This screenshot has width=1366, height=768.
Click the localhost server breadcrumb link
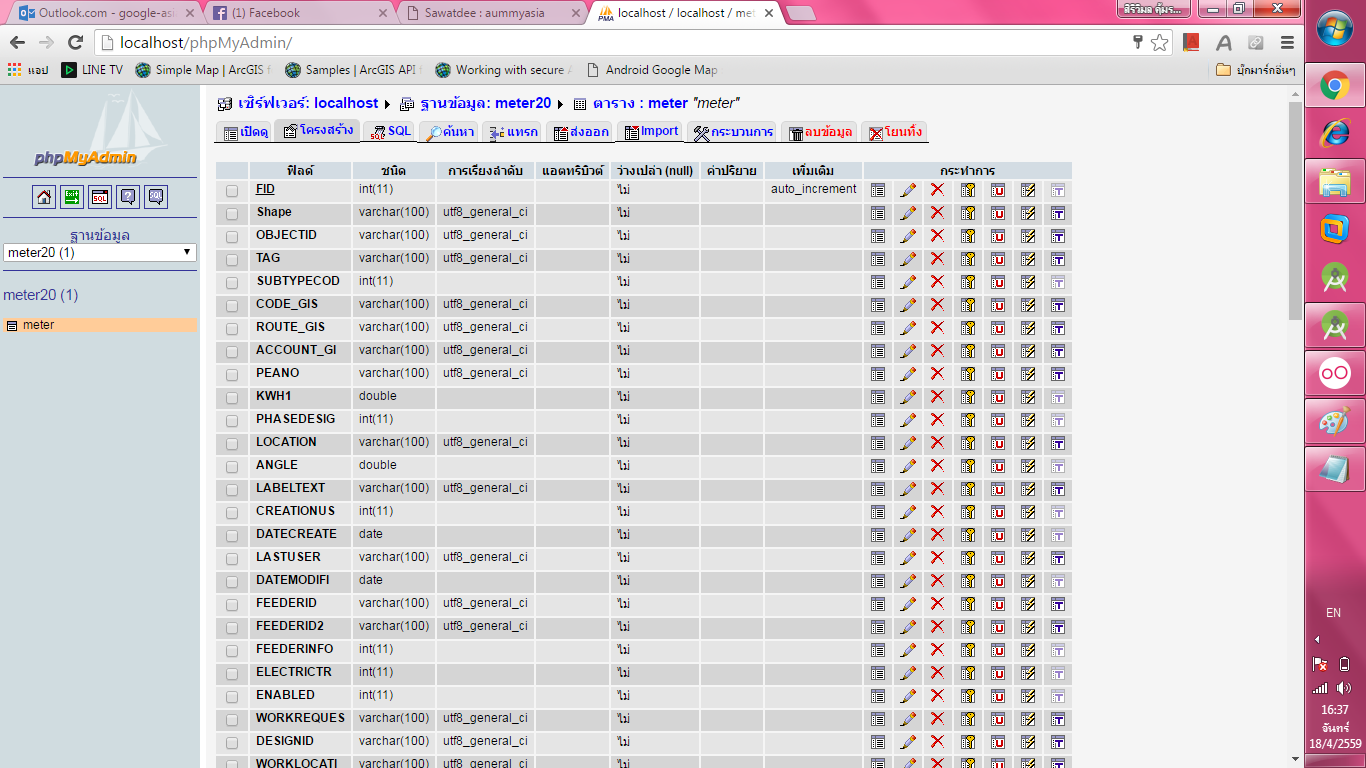(x=308, y=103)
